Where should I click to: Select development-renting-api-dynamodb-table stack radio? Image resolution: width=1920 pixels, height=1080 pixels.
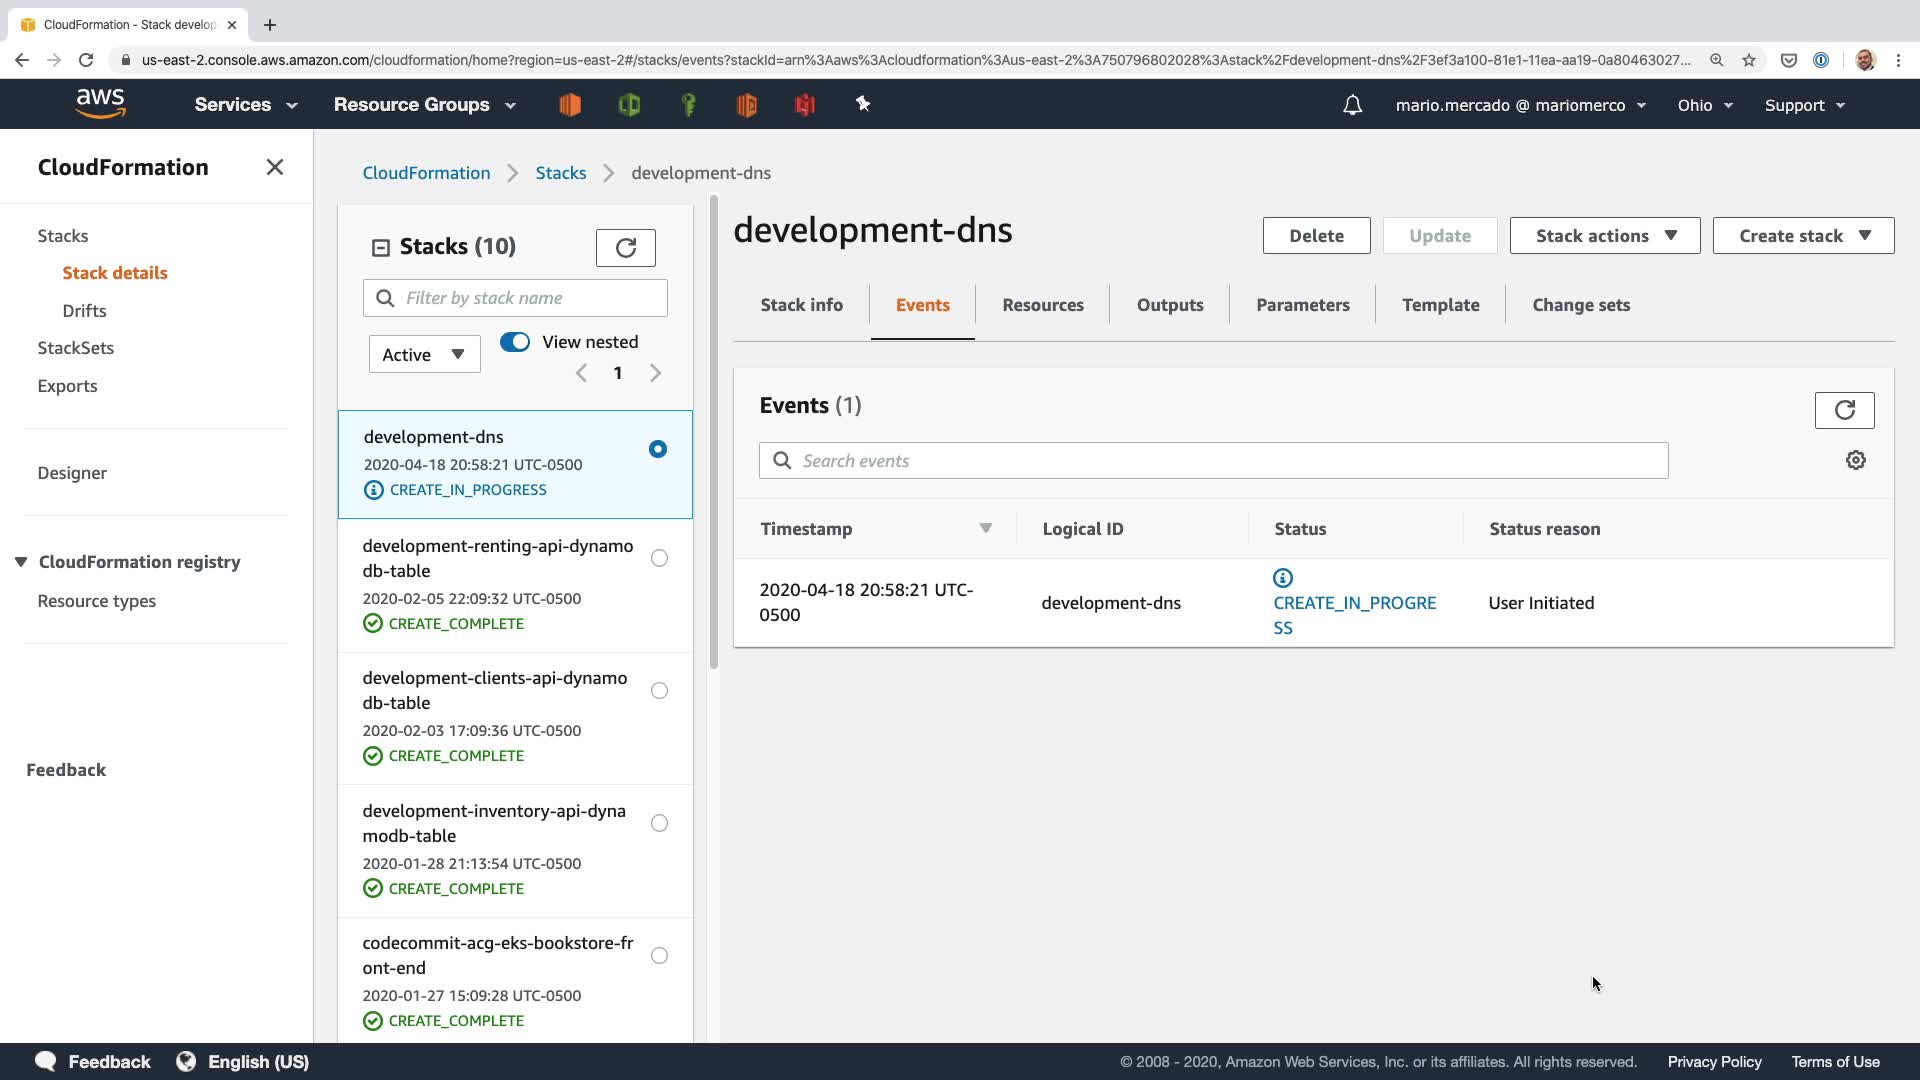point(659,558)
